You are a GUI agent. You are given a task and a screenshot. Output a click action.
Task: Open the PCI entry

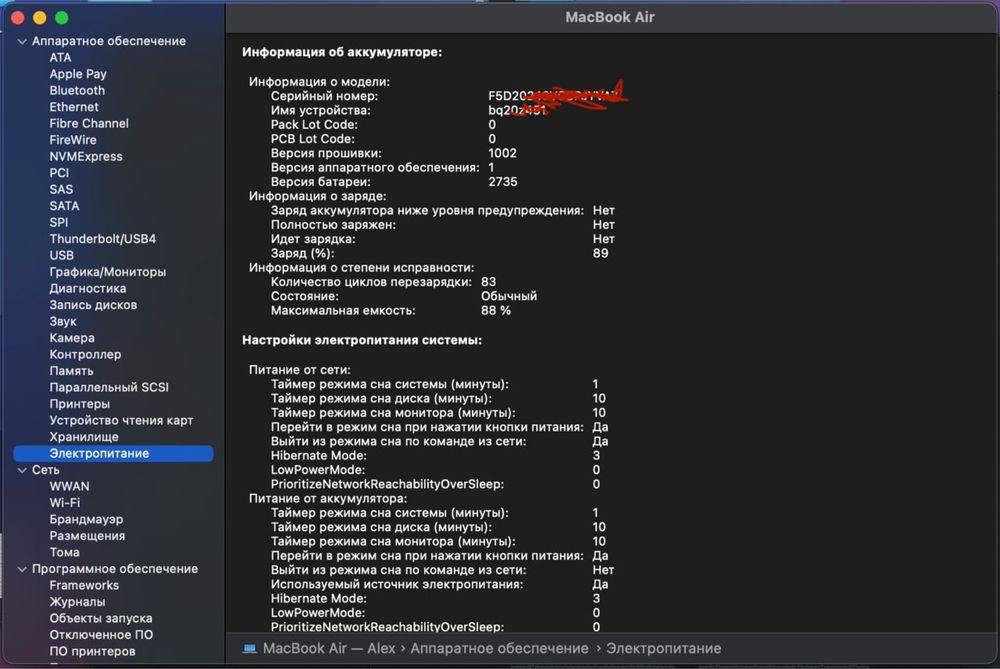coord(59,173)
